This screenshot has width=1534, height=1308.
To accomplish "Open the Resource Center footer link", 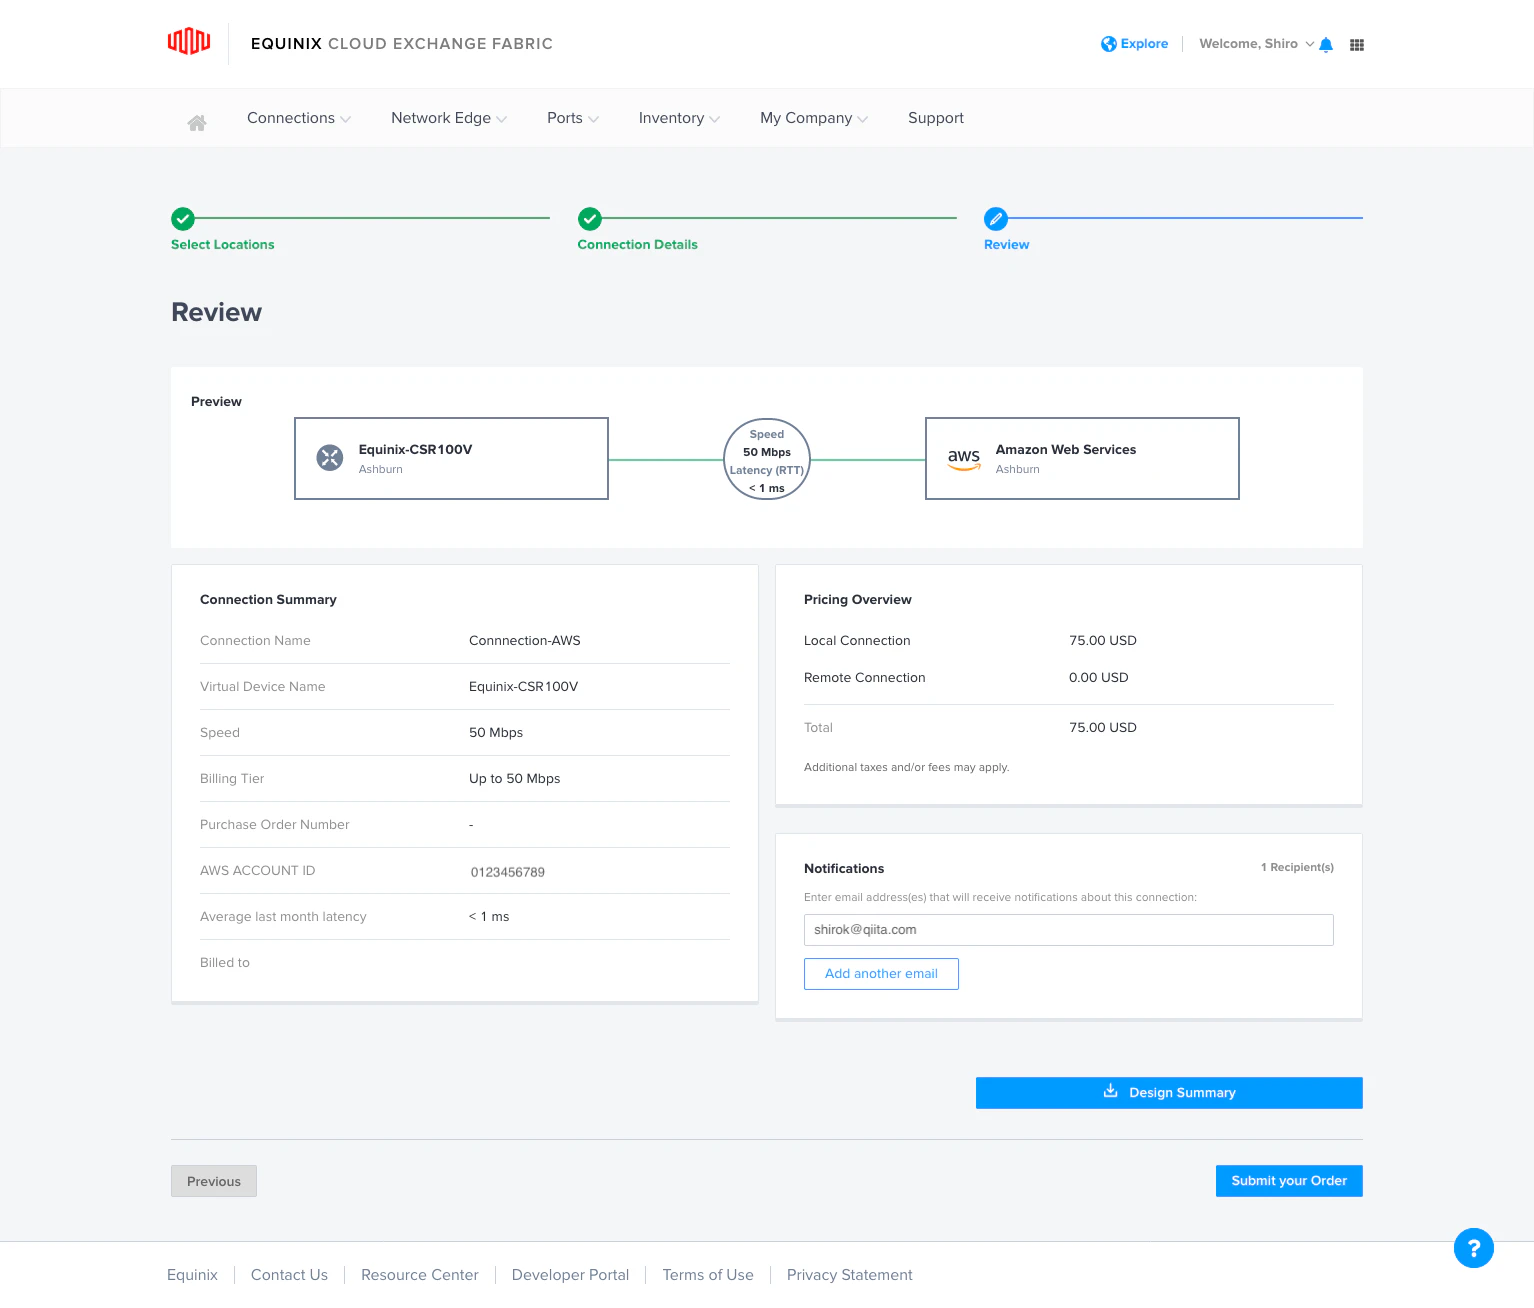I will tap(420, 1275).
